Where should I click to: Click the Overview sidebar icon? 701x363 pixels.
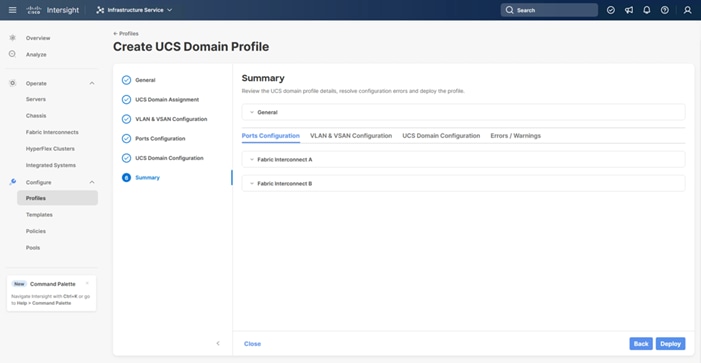[x=12, y=38]
